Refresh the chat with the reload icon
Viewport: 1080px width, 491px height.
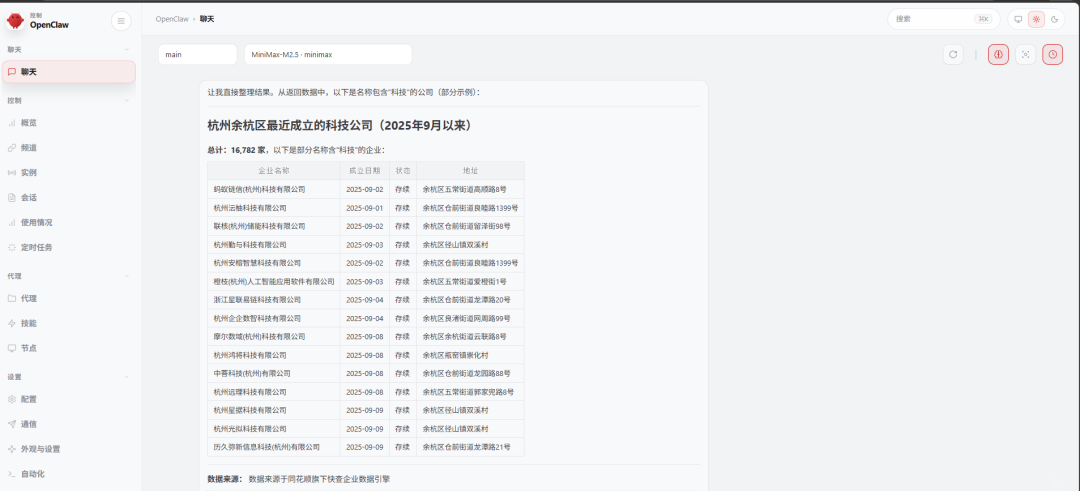[953, 54]
